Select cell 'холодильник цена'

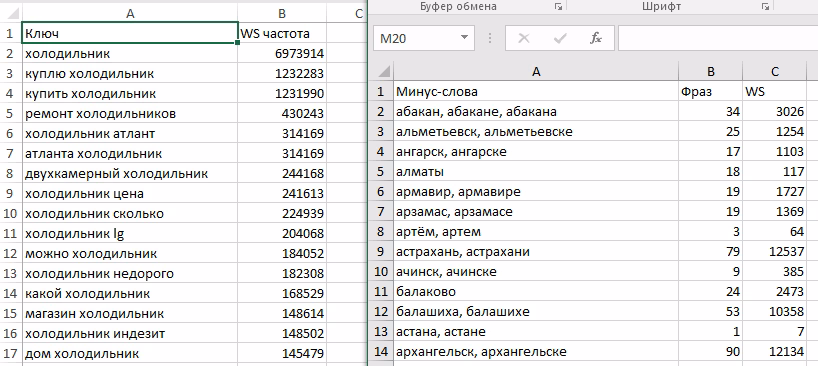130,193
